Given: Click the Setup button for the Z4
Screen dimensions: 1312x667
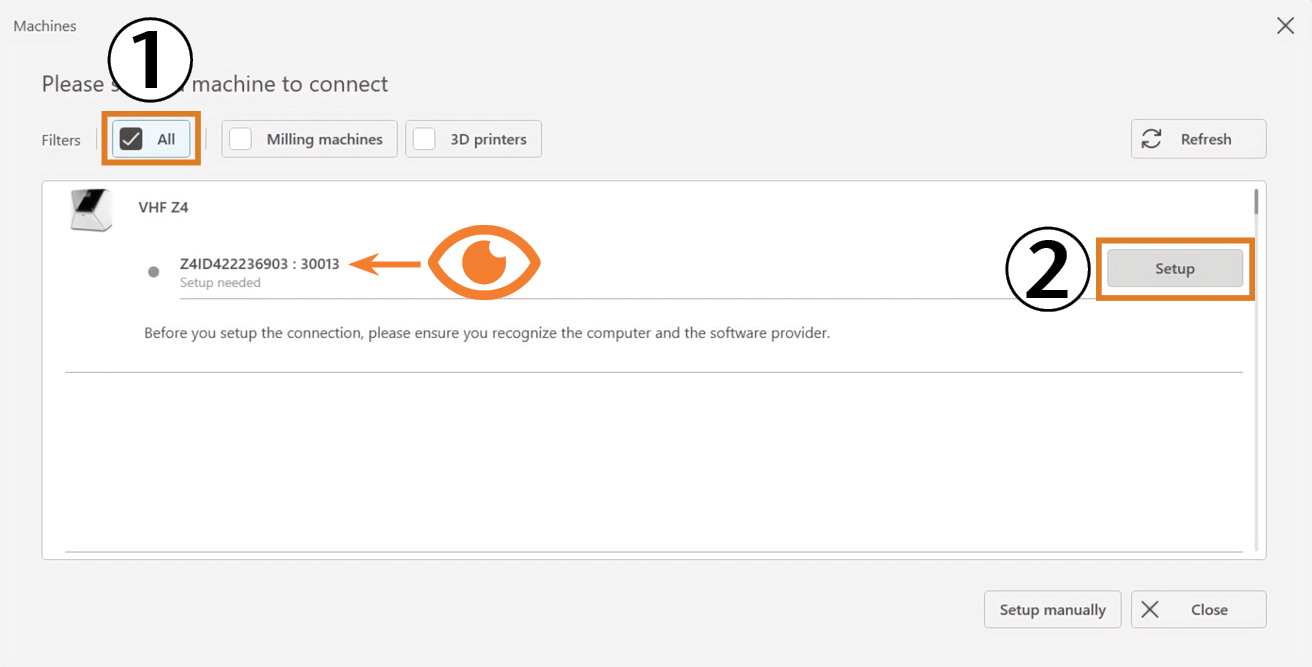Looking at the screenshot, I should click(1175, 269).
